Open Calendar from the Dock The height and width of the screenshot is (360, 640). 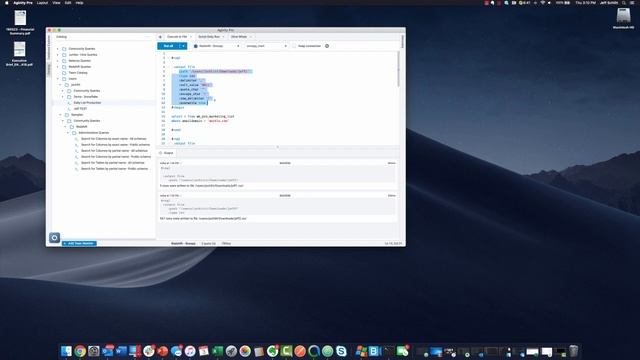point(204,351)
